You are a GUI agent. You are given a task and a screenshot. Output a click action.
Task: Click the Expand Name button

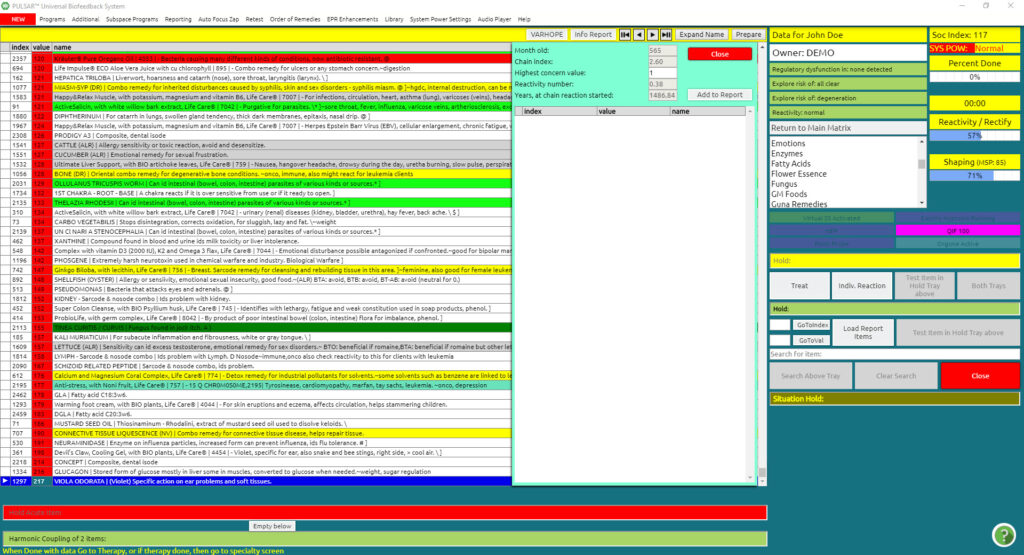[x=701, y=34]
